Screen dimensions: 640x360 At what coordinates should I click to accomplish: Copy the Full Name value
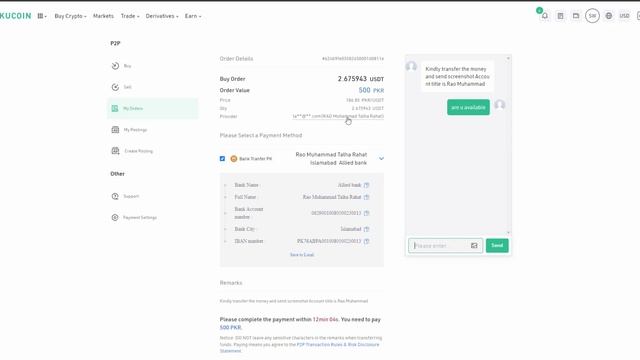(x=366, y=197)
